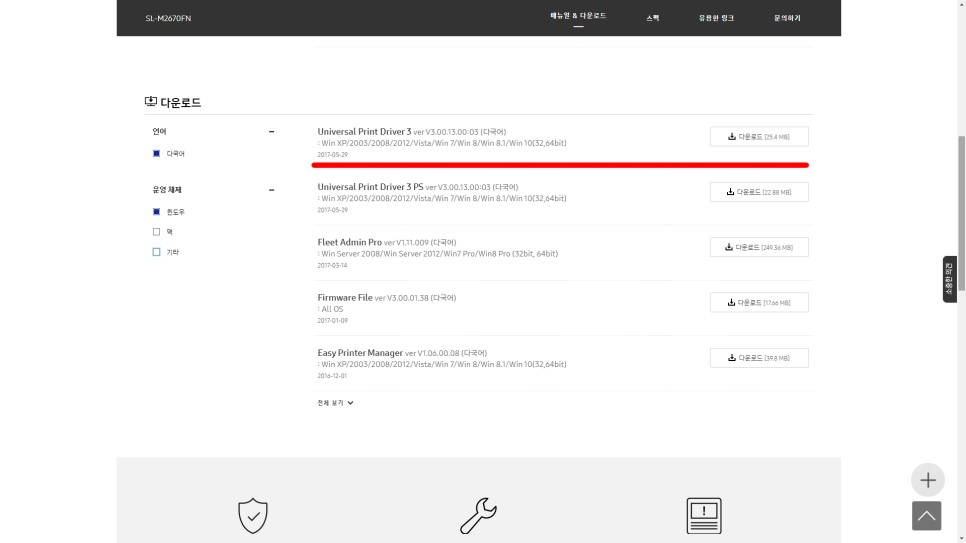Download Universal Print Driver 3 (25.4 MB)
Screen dimensions: 966x543
tap(759, 137)
